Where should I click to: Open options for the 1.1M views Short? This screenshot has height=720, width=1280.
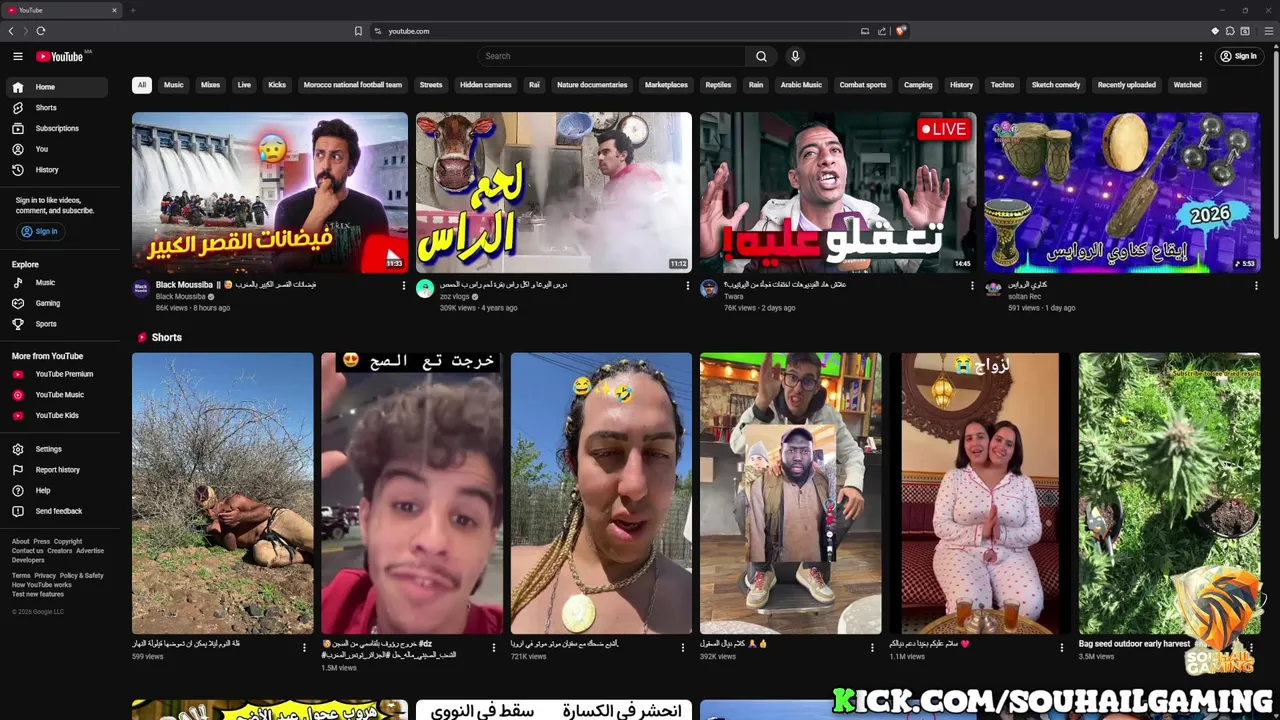[x=1062, y=648]
